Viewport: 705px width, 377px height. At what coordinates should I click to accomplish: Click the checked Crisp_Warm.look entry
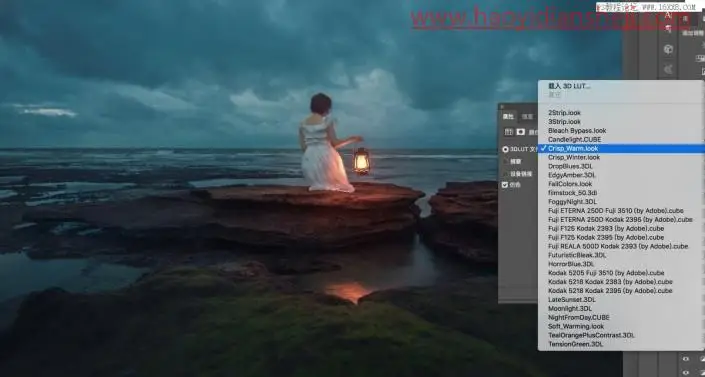[621, 148]
